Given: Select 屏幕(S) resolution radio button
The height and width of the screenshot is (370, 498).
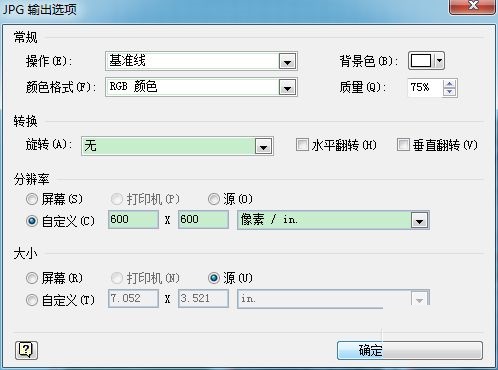Looking at the screenshot, I should [x=32, y=199].
